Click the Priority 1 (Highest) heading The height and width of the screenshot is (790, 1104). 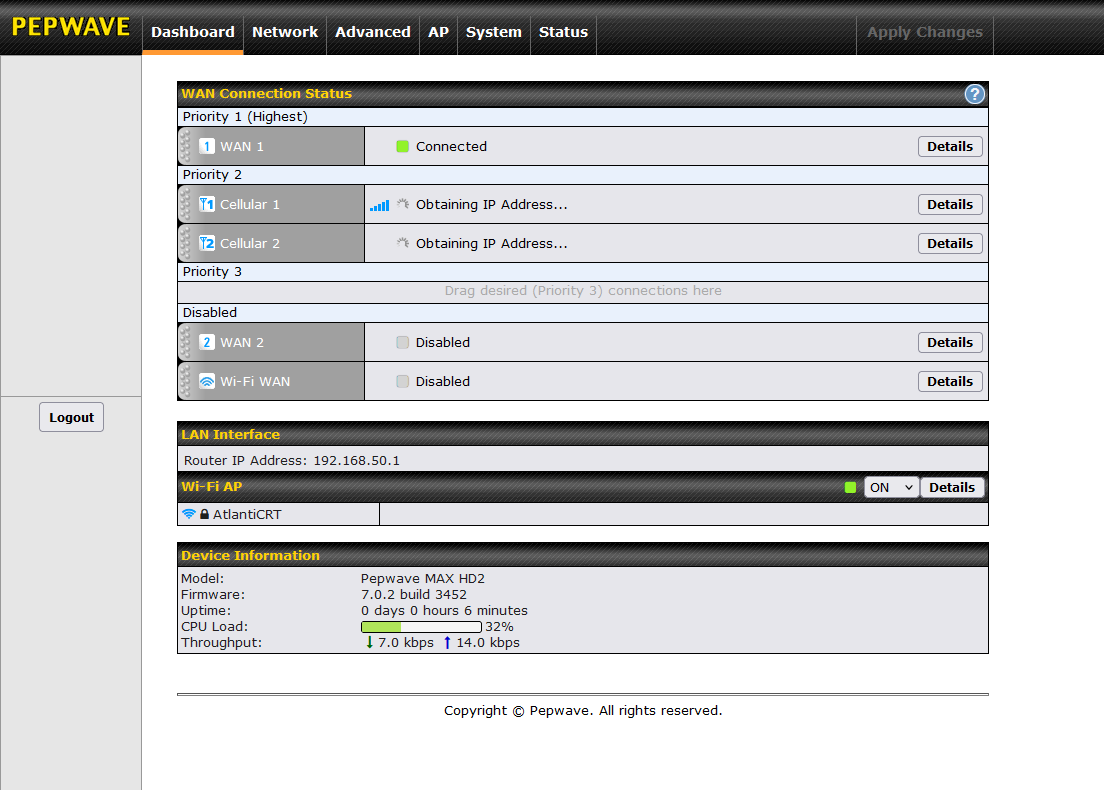(x=245, y=117)
